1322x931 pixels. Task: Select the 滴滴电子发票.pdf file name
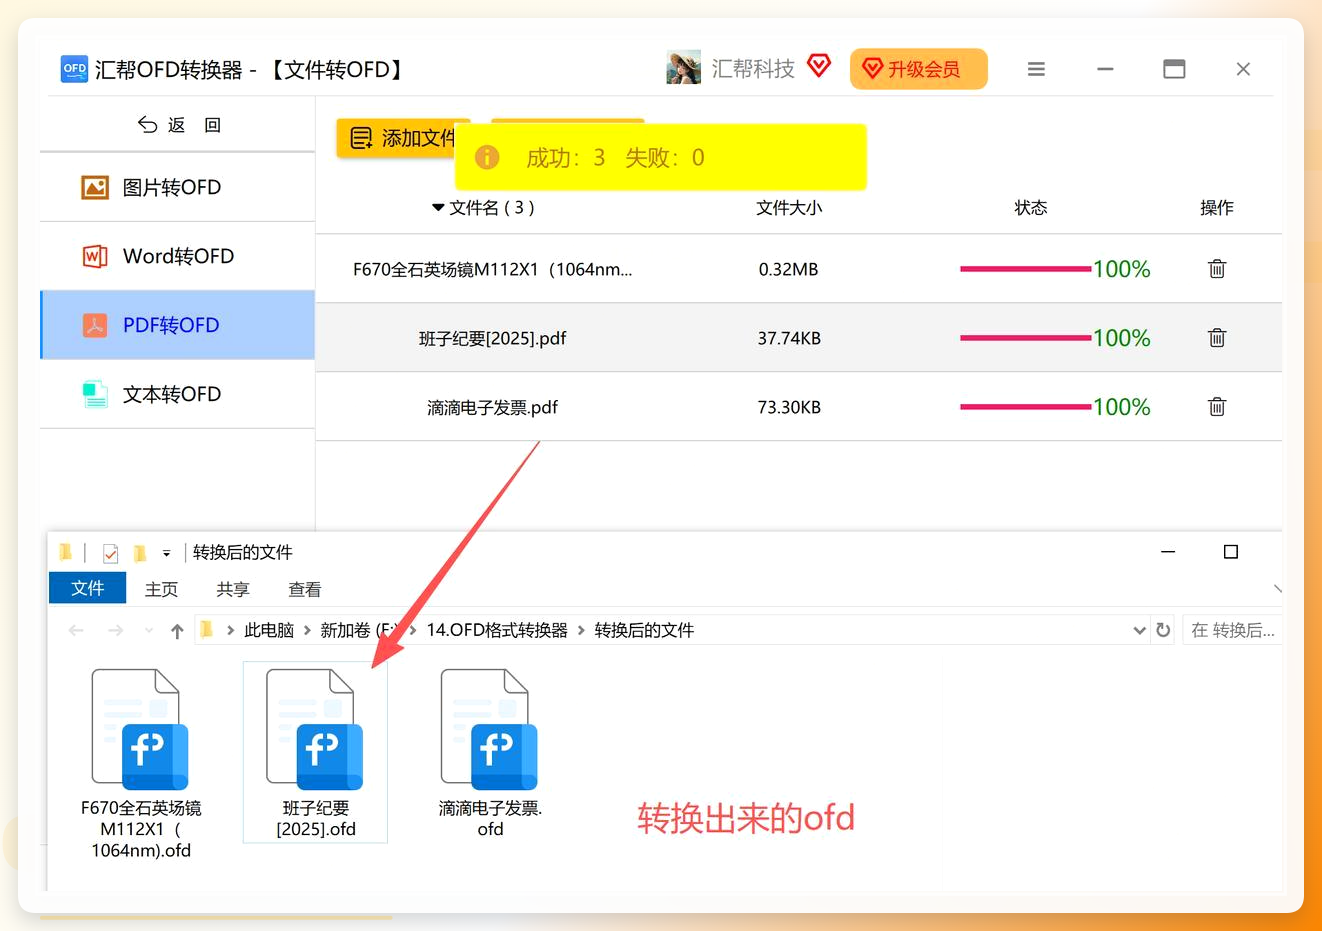click(492, 407)
